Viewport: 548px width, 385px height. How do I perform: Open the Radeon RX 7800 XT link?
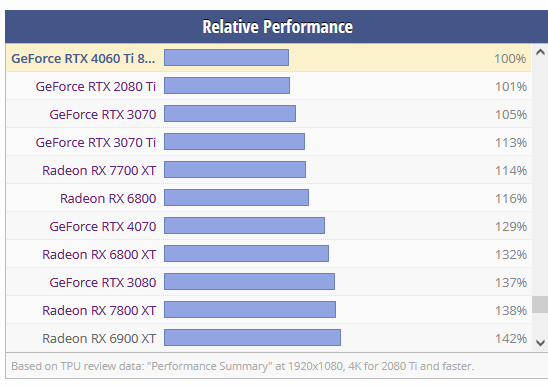coord(99,310)
